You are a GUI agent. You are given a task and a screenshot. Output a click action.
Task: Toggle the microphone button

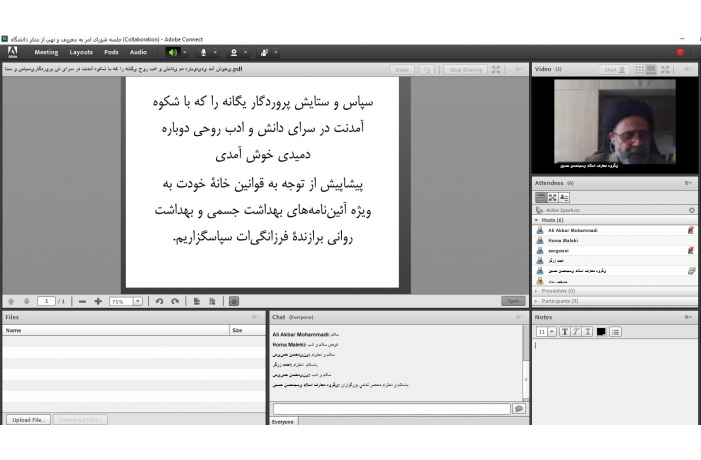click(203, 52)
